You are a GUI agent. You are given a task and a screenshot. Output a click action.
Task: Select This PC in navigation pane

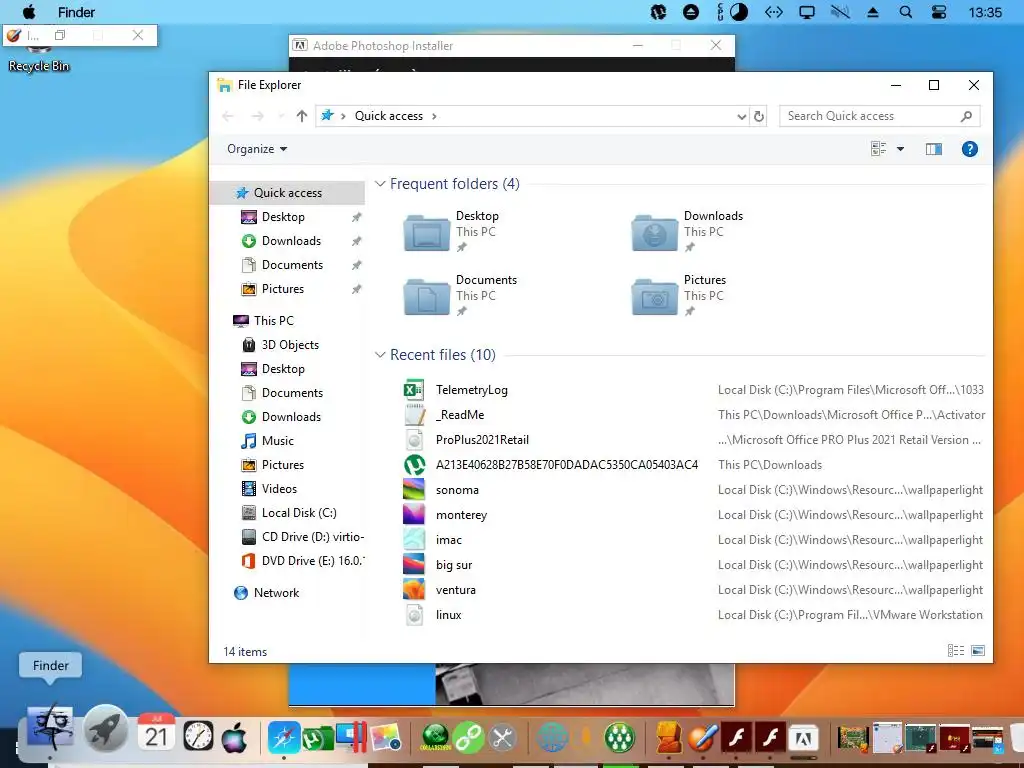[x=274, y=321]
